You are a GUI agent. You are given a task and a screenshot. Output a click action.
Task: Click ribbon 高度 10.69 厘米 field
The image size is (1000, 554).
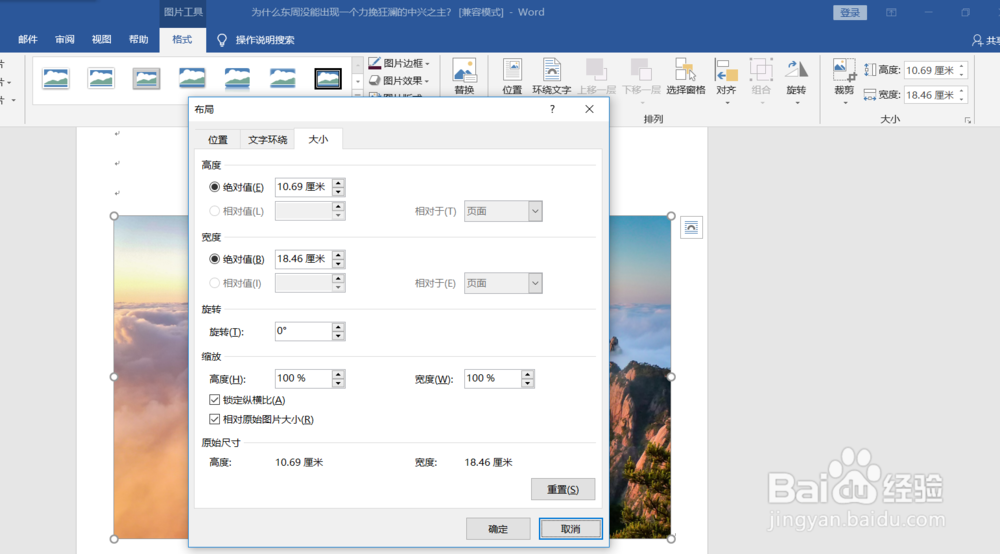931,71
